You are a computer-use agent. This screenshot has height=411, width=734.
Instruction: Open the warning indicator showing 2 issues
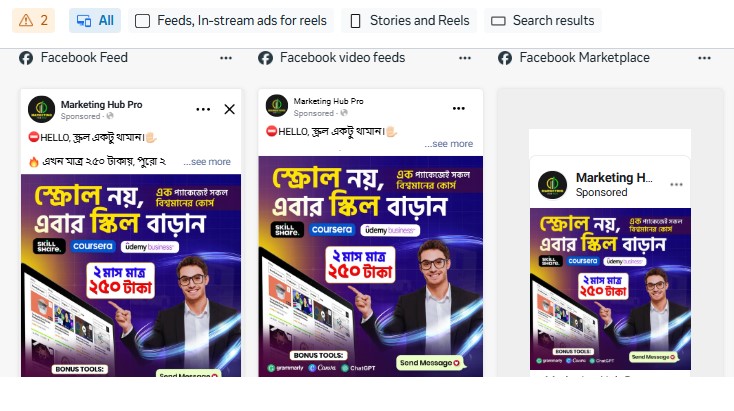click(33, 21)
